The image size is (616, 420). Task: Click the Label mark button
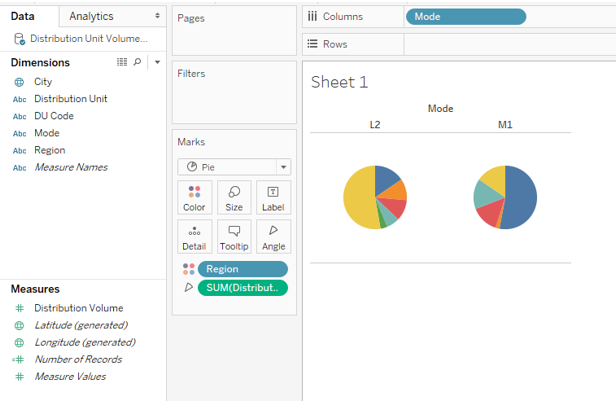[273, 198]
